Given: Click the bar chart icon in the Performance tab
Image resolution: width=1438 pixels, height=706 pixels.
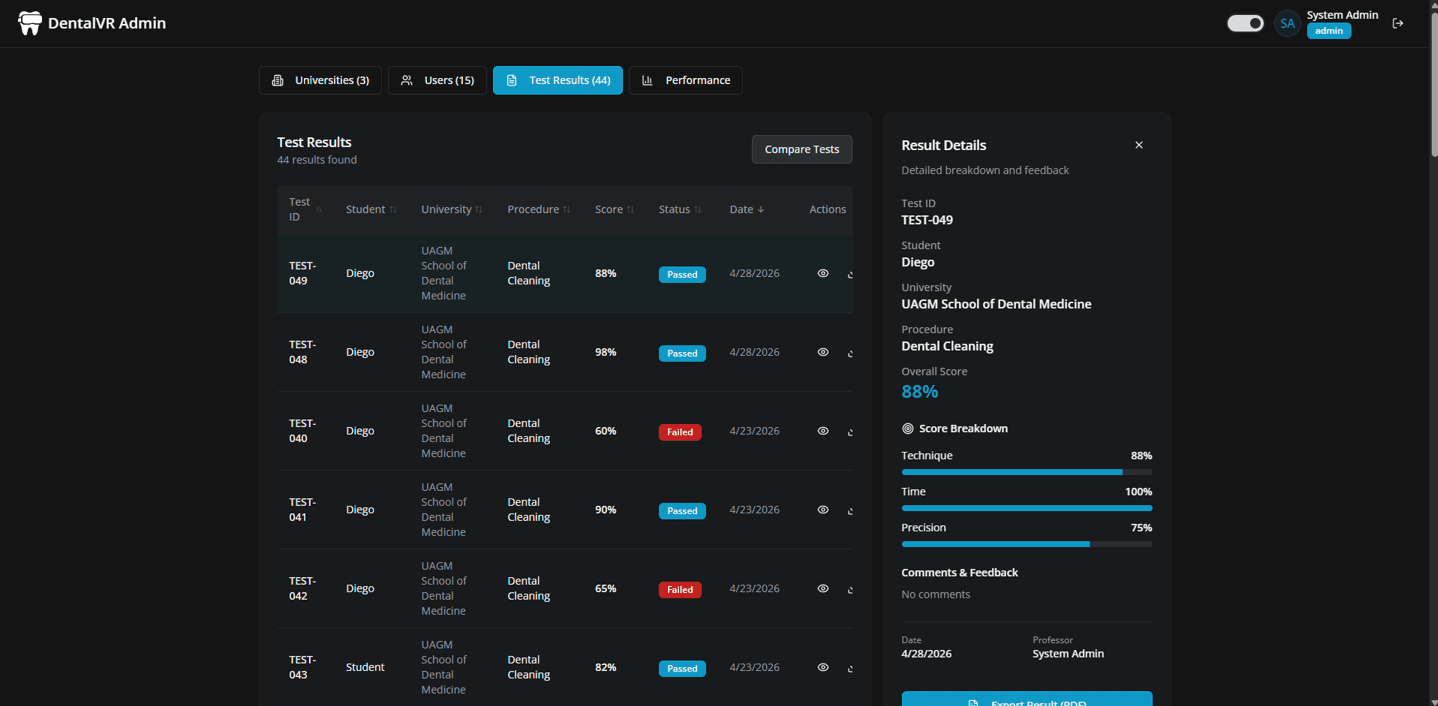Looking at the screenshot, I should click(x=648, y=80).
